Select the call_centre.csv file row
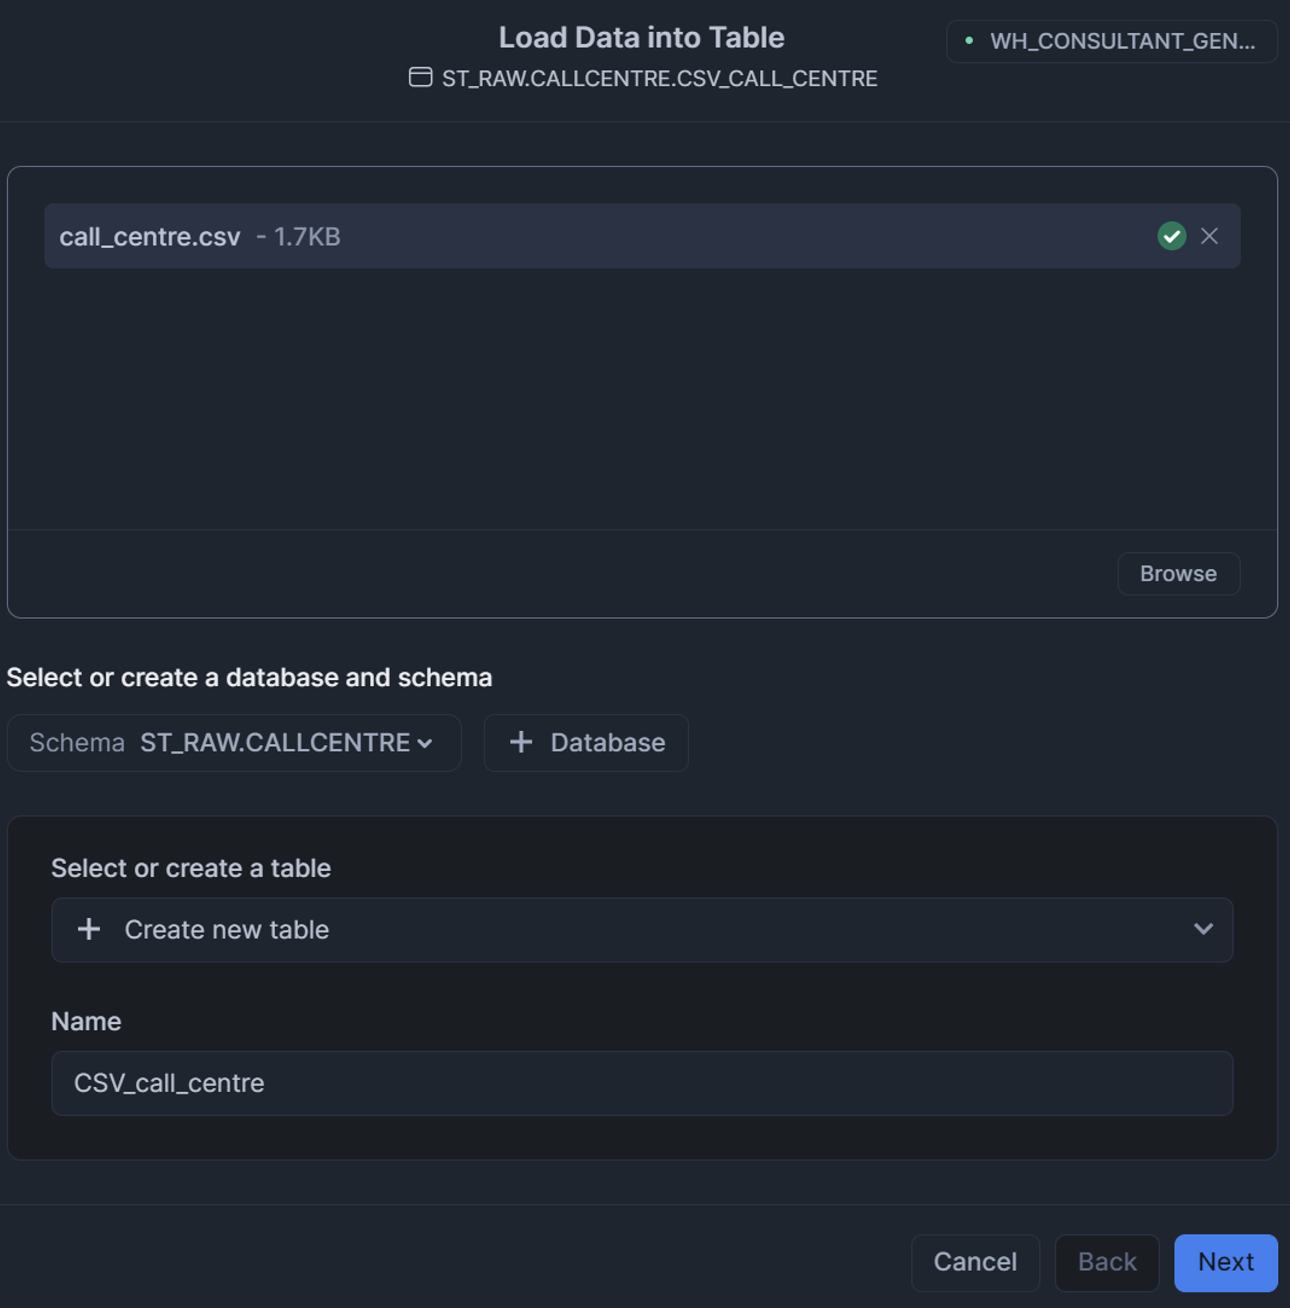Image resolution: width=1290 pixels, height=1308 pixels. coord(600,236)
